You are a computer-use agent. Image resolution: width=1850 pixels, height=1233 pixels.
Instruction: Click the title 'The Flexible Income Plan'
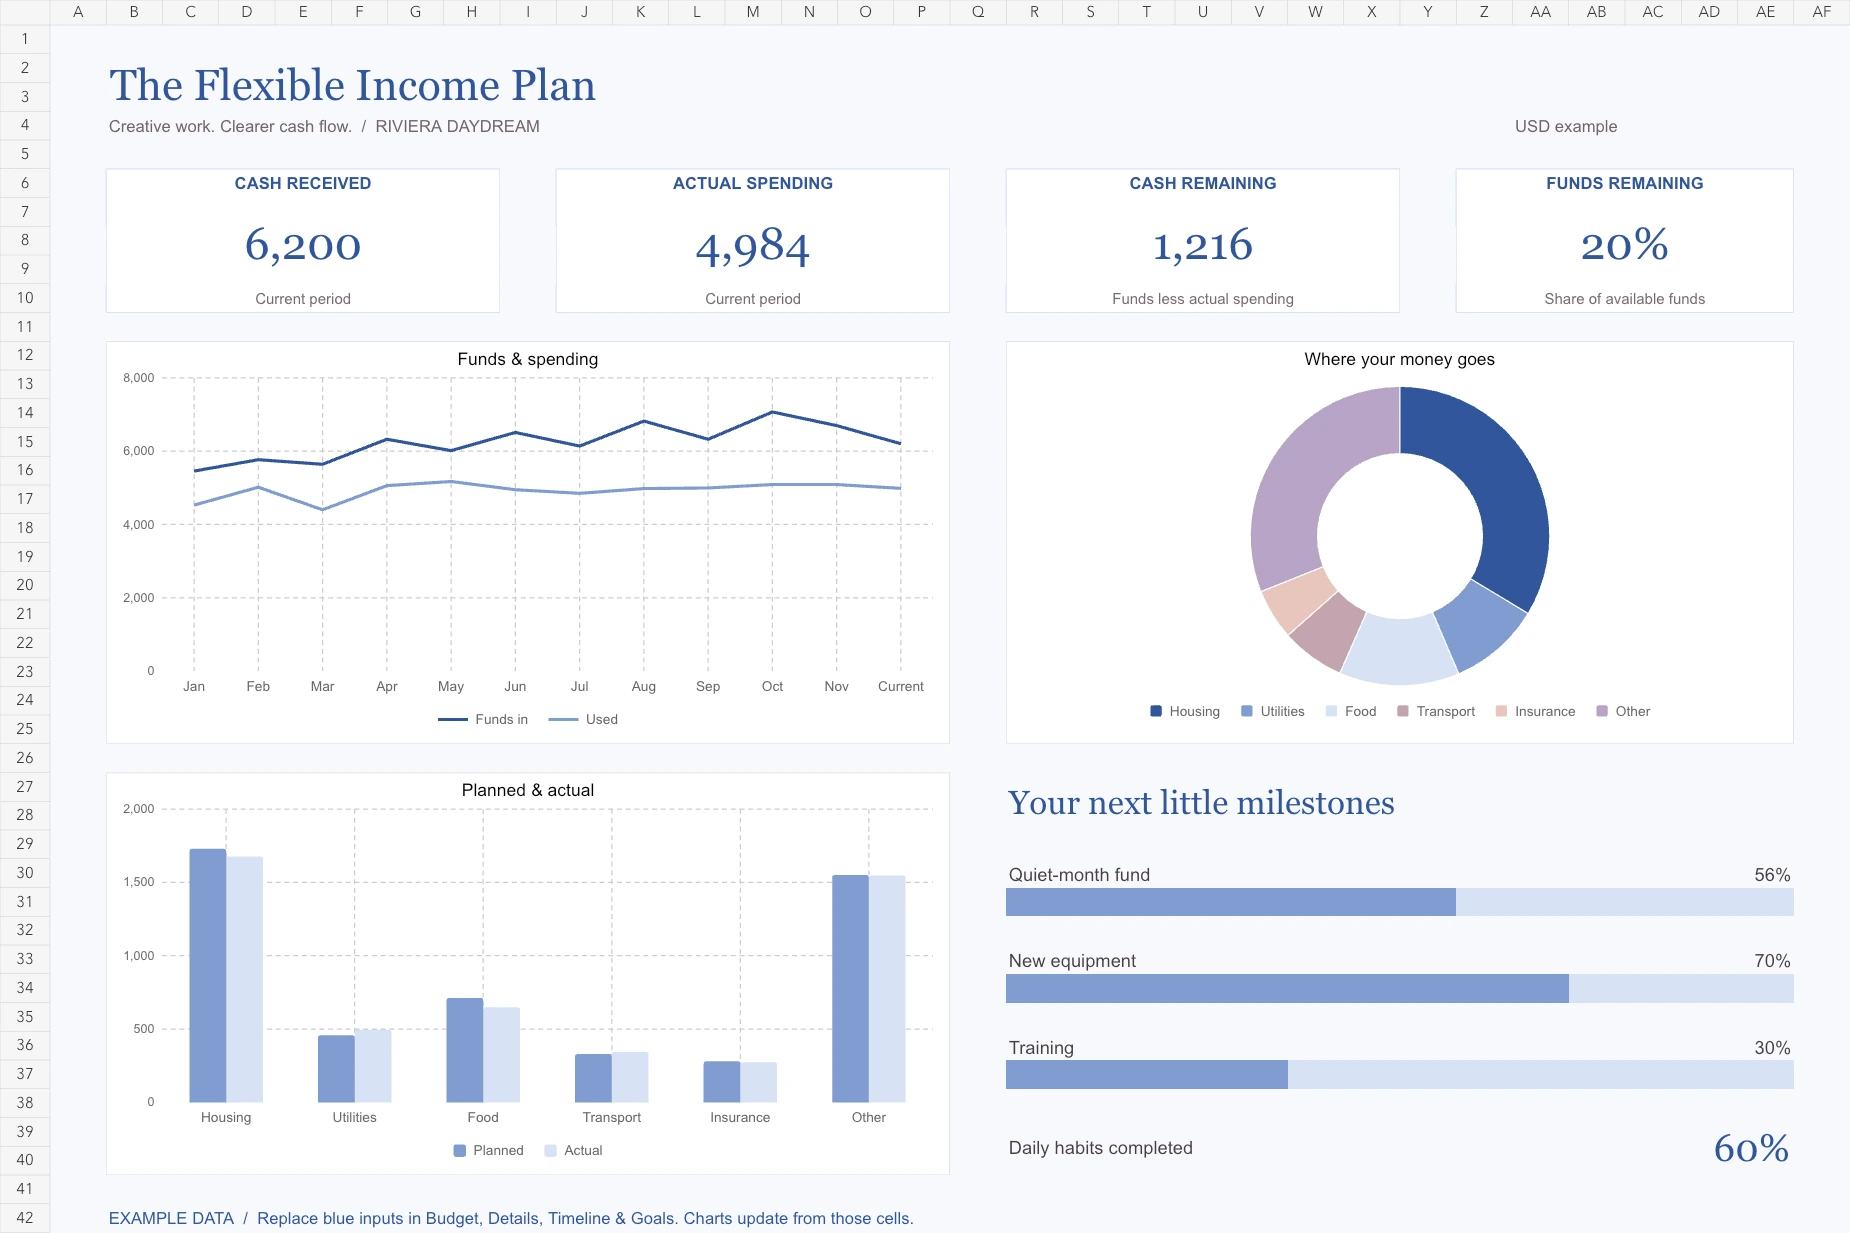tap(352, 85)
